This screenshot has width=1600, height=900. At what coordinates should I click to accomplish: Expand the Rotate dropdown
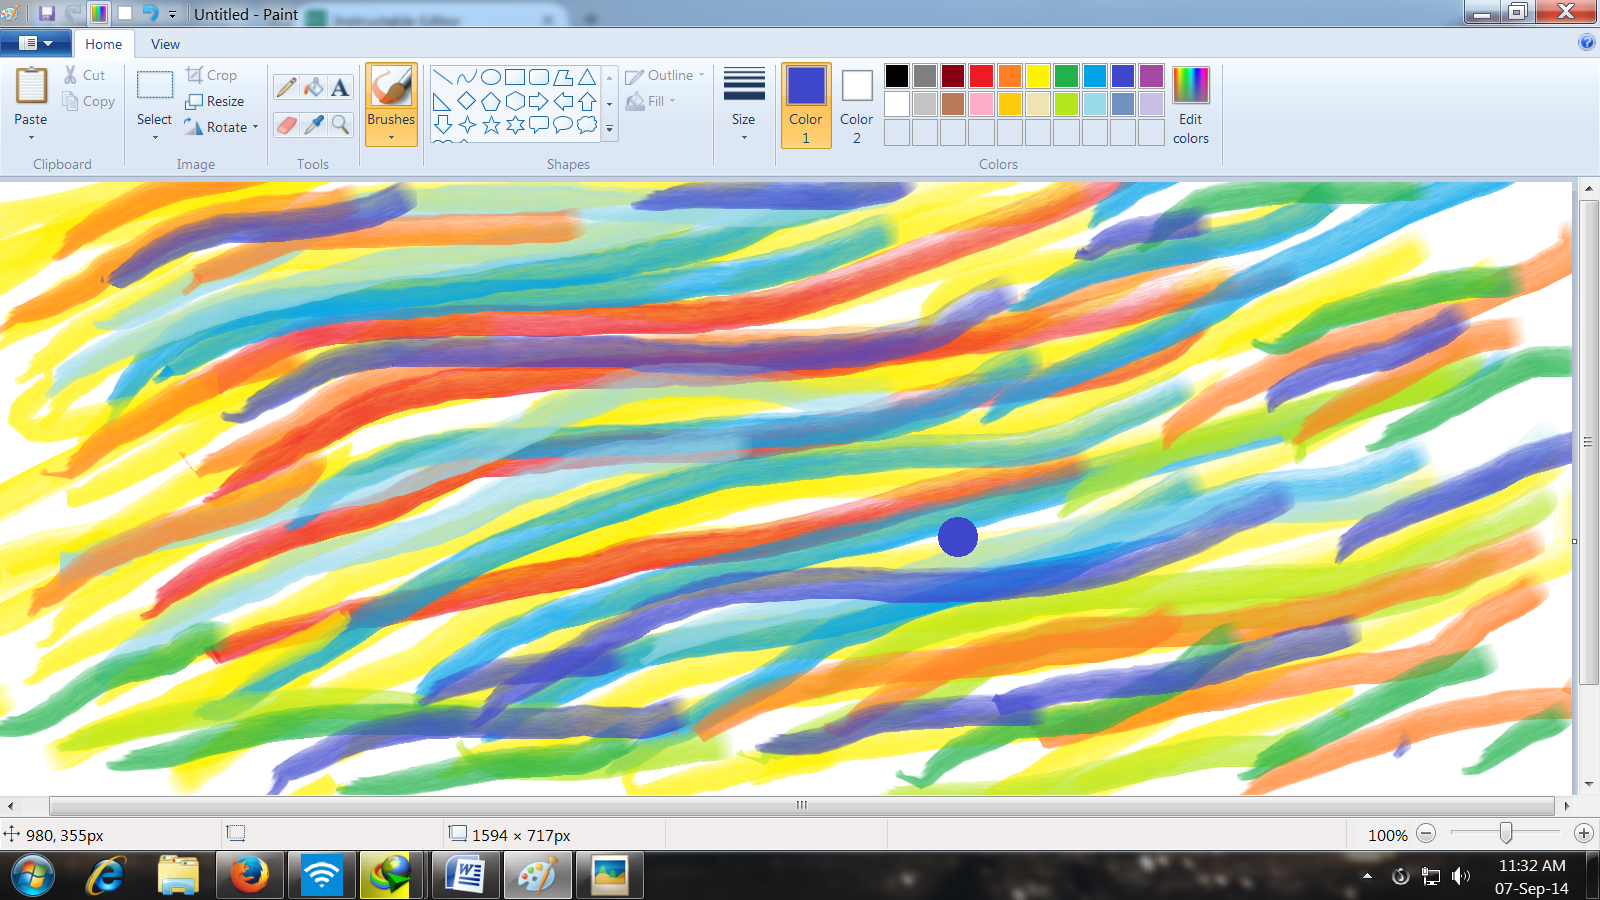point(255,127)
